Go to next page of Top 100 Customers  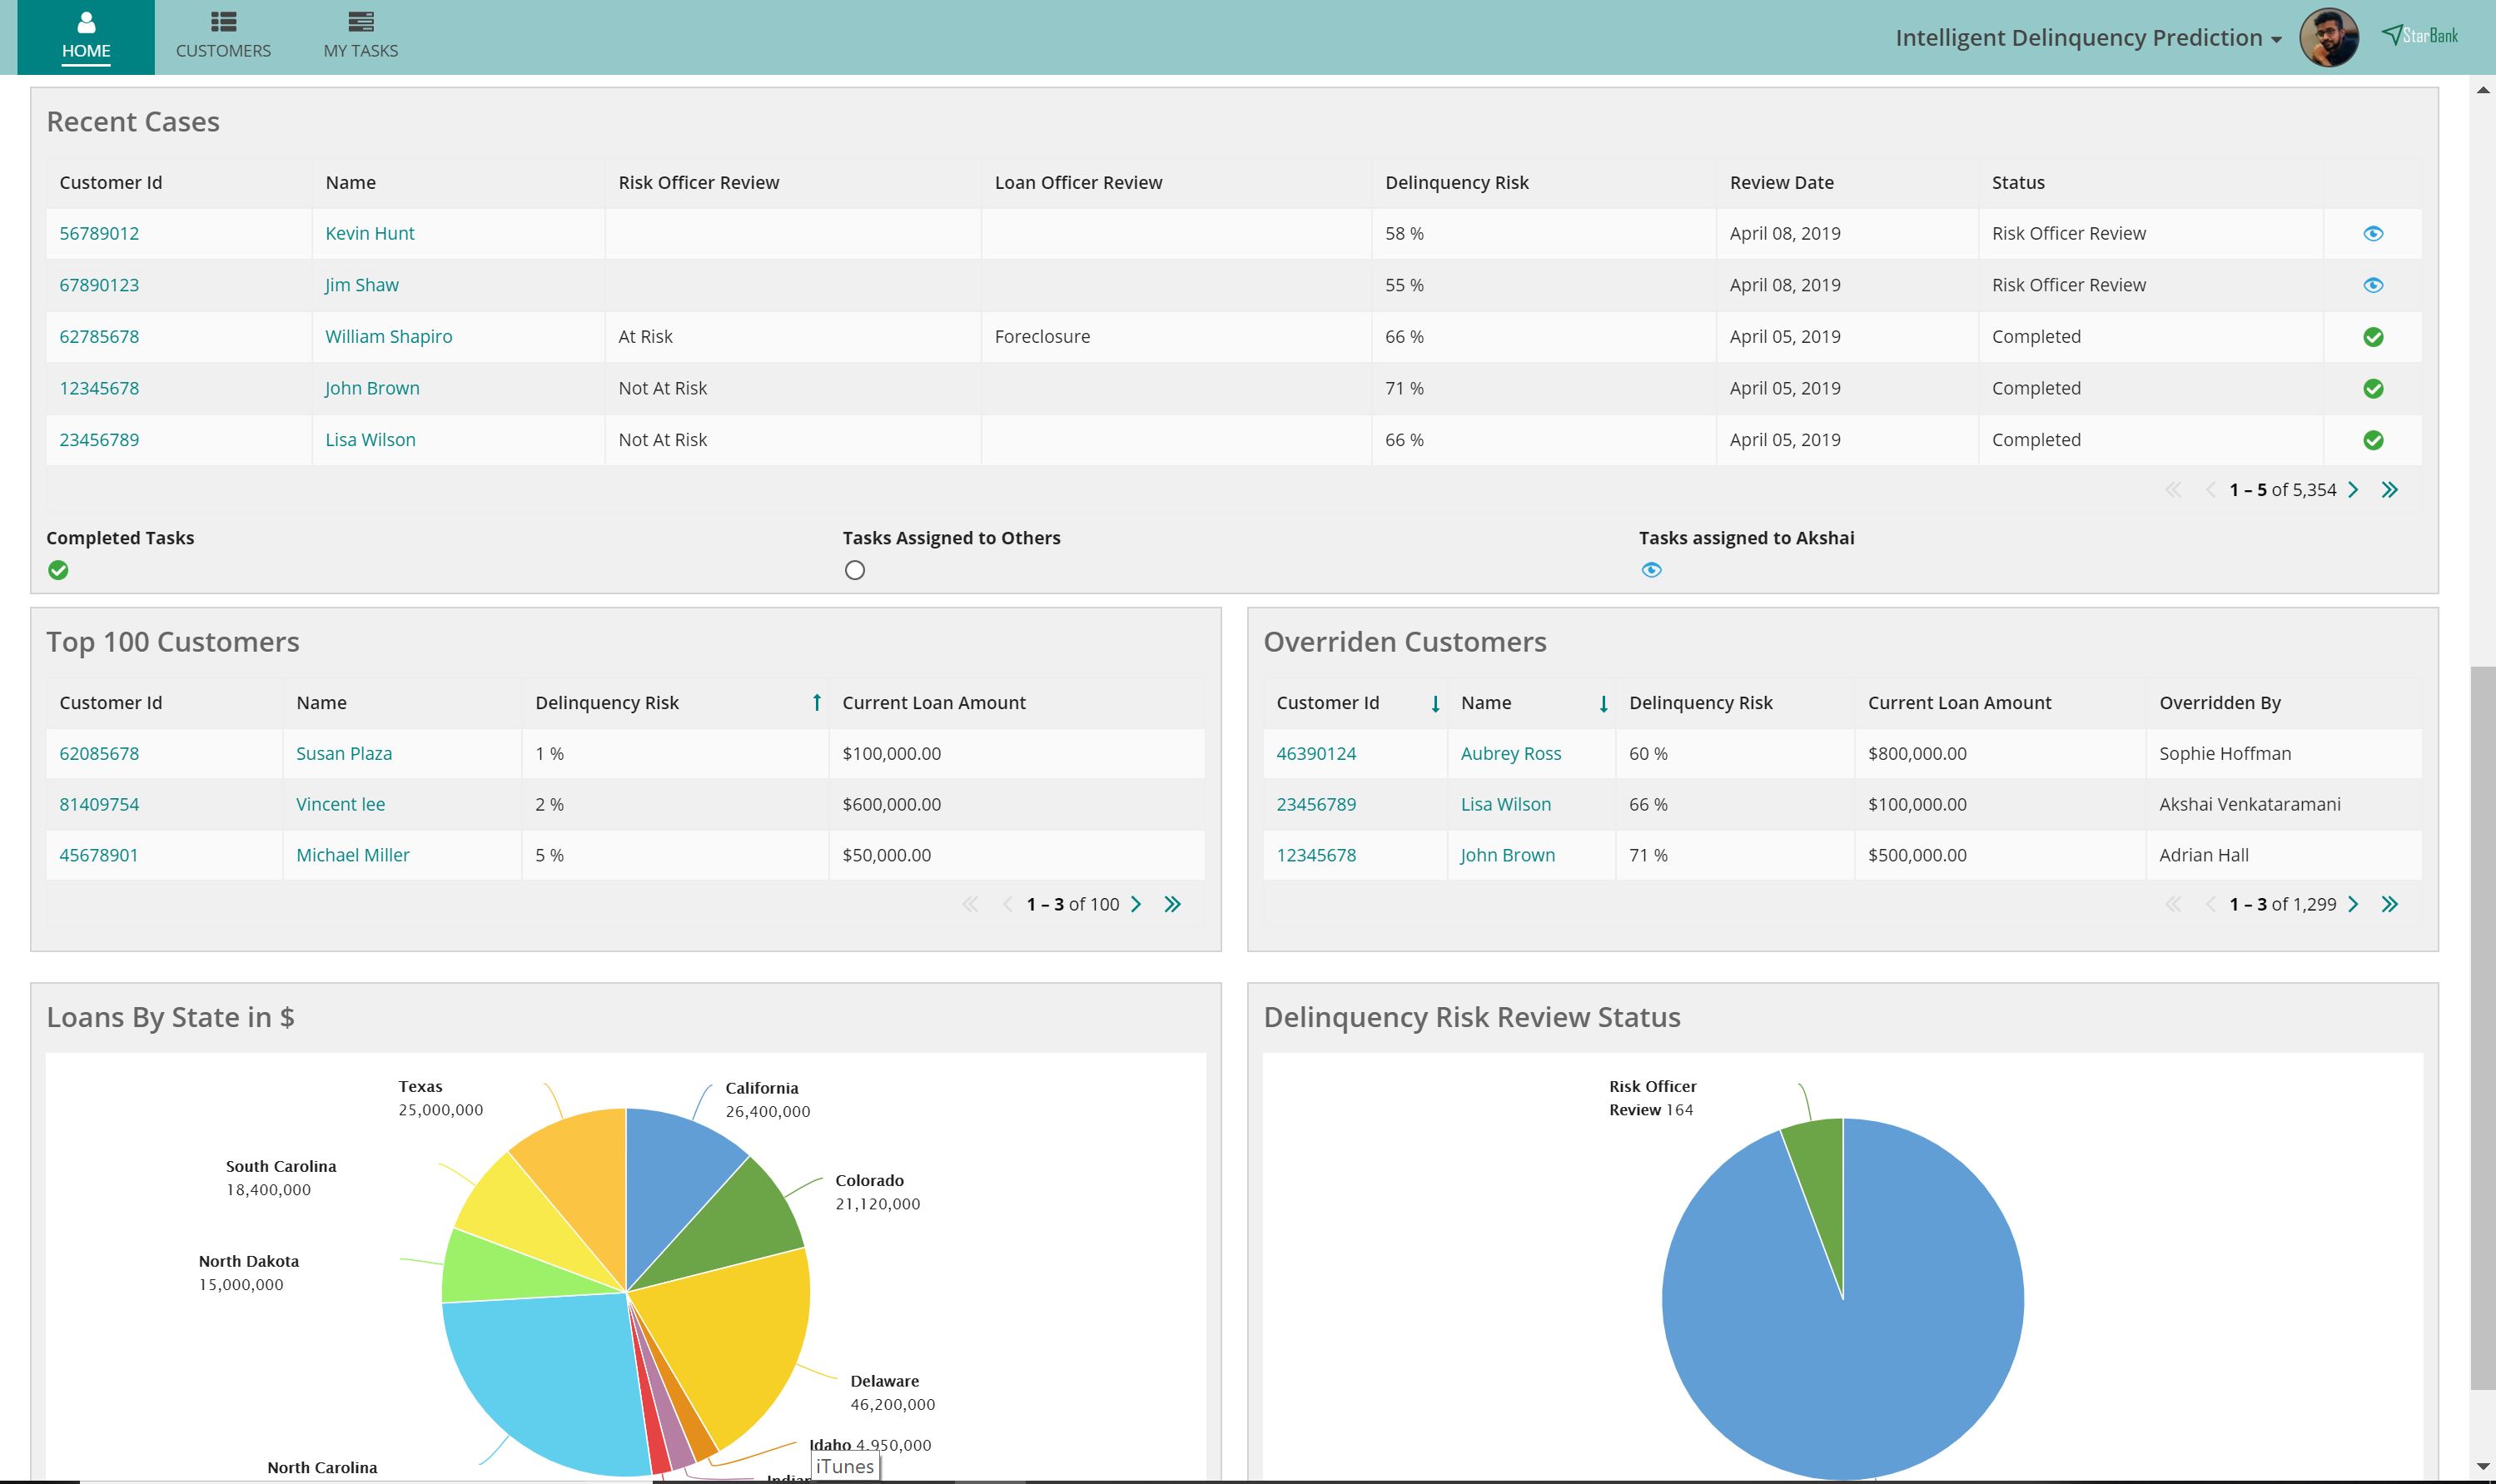1136,904
